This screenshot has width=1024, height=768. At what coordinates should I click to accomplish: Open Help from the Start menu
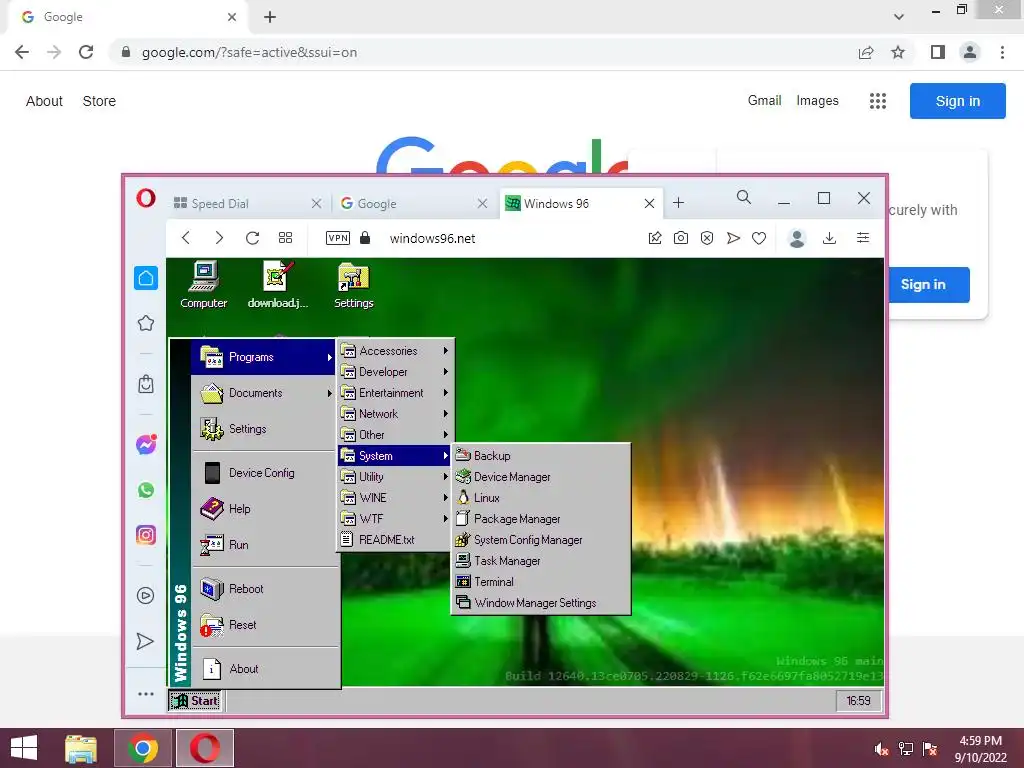[x=264, y=509]
